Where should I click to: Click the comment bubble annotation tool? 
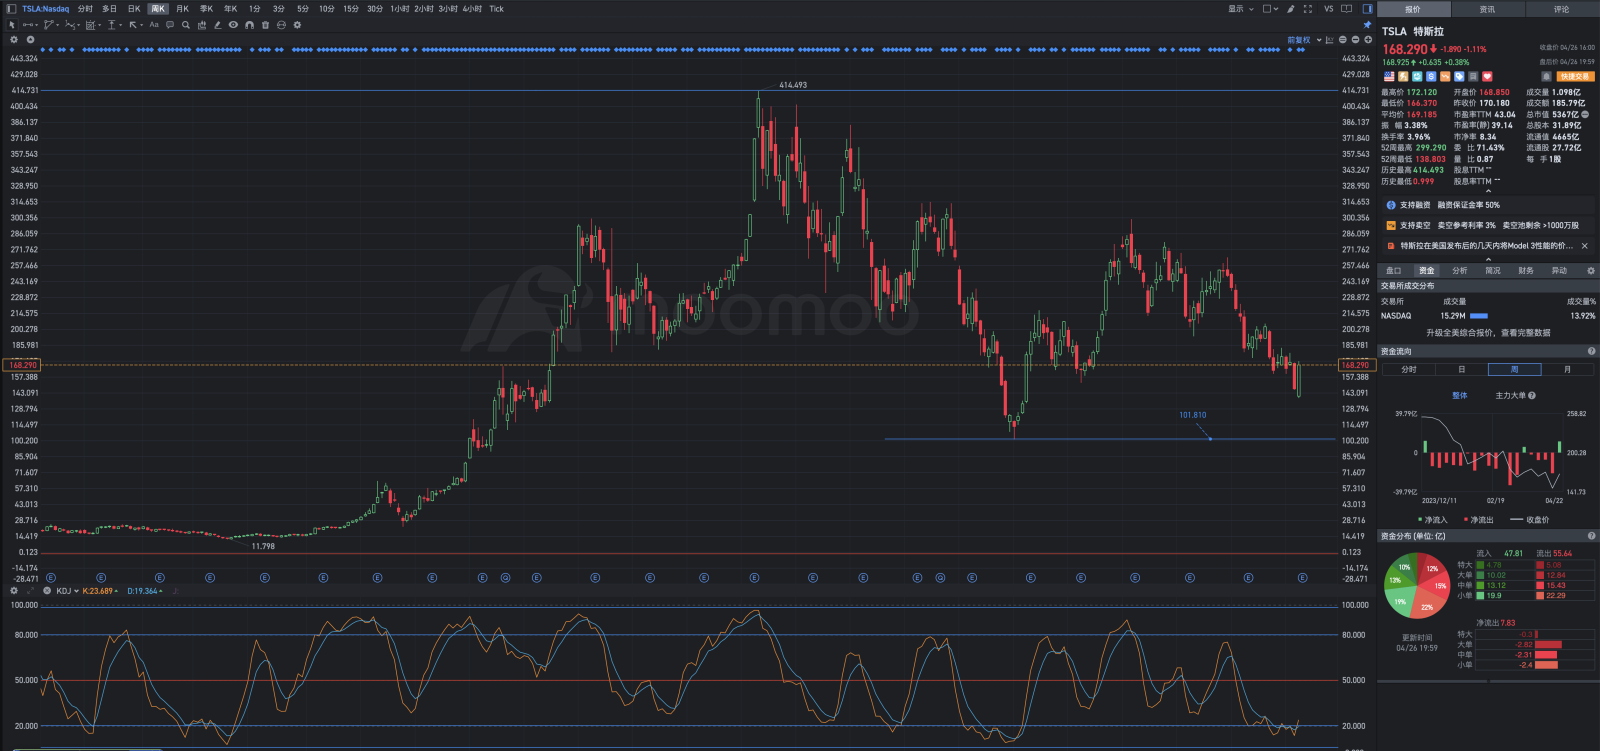point(170,25)
